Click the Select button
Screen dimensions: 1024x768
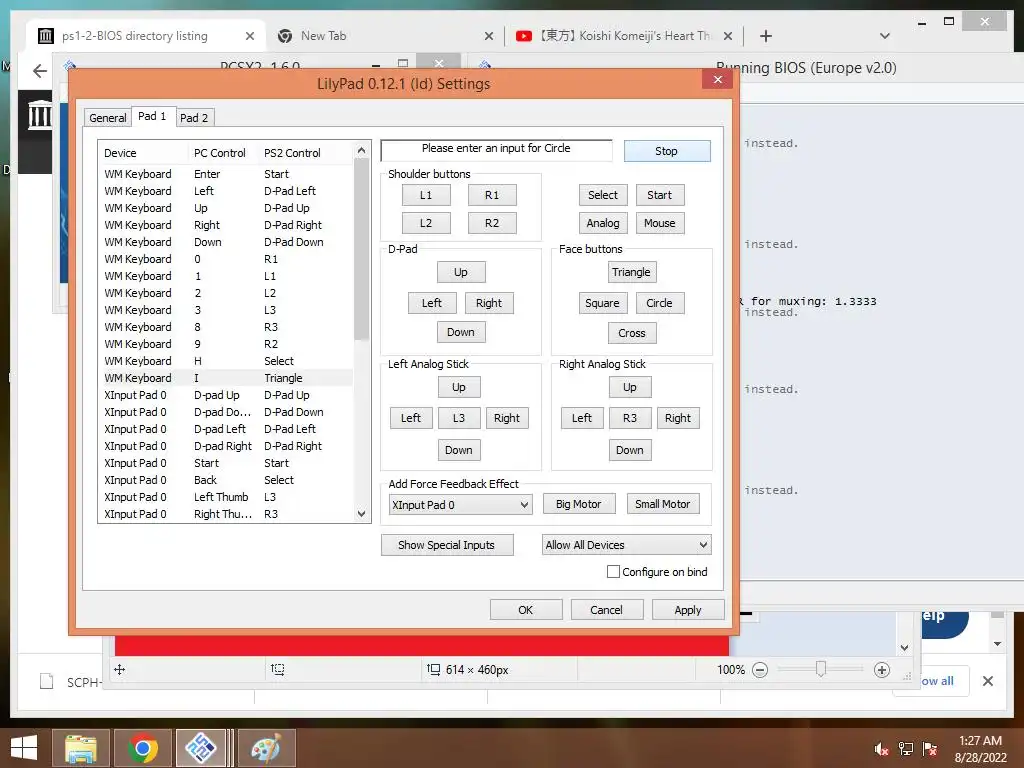602,195
